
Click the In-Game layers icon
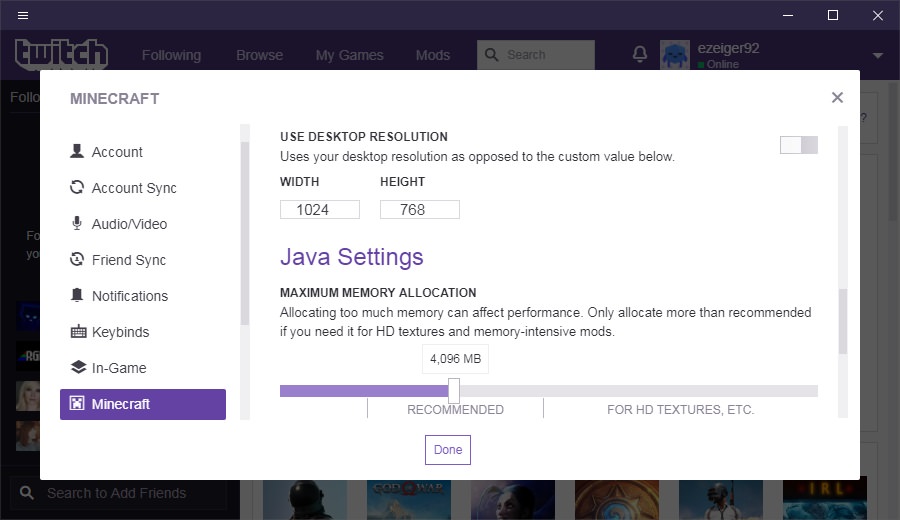point(78,367)
